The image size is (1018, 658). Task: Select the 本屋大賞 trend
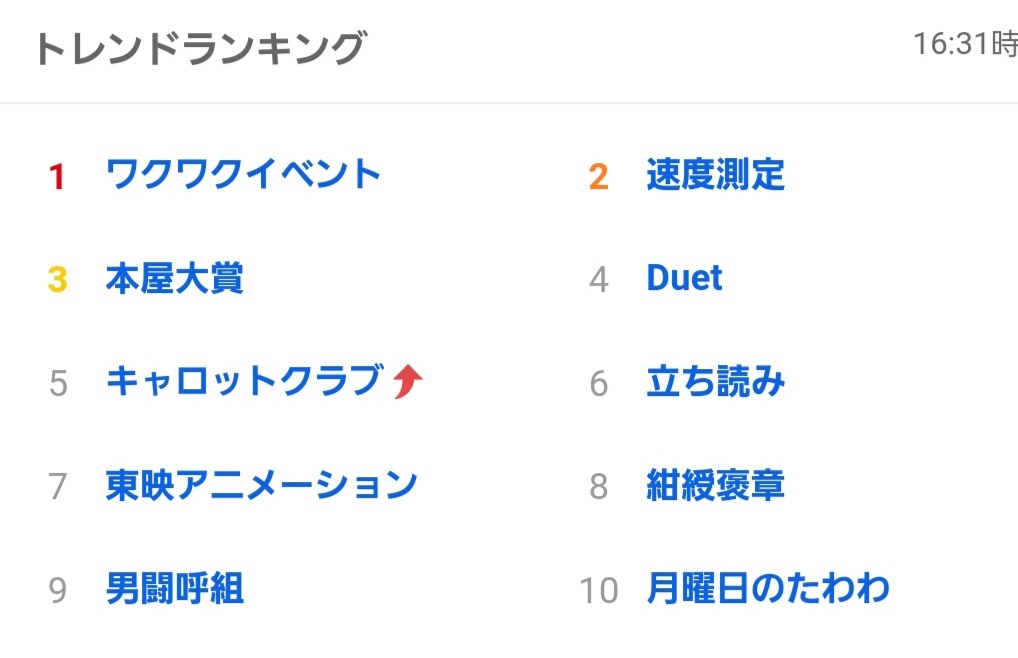point(175,278)
